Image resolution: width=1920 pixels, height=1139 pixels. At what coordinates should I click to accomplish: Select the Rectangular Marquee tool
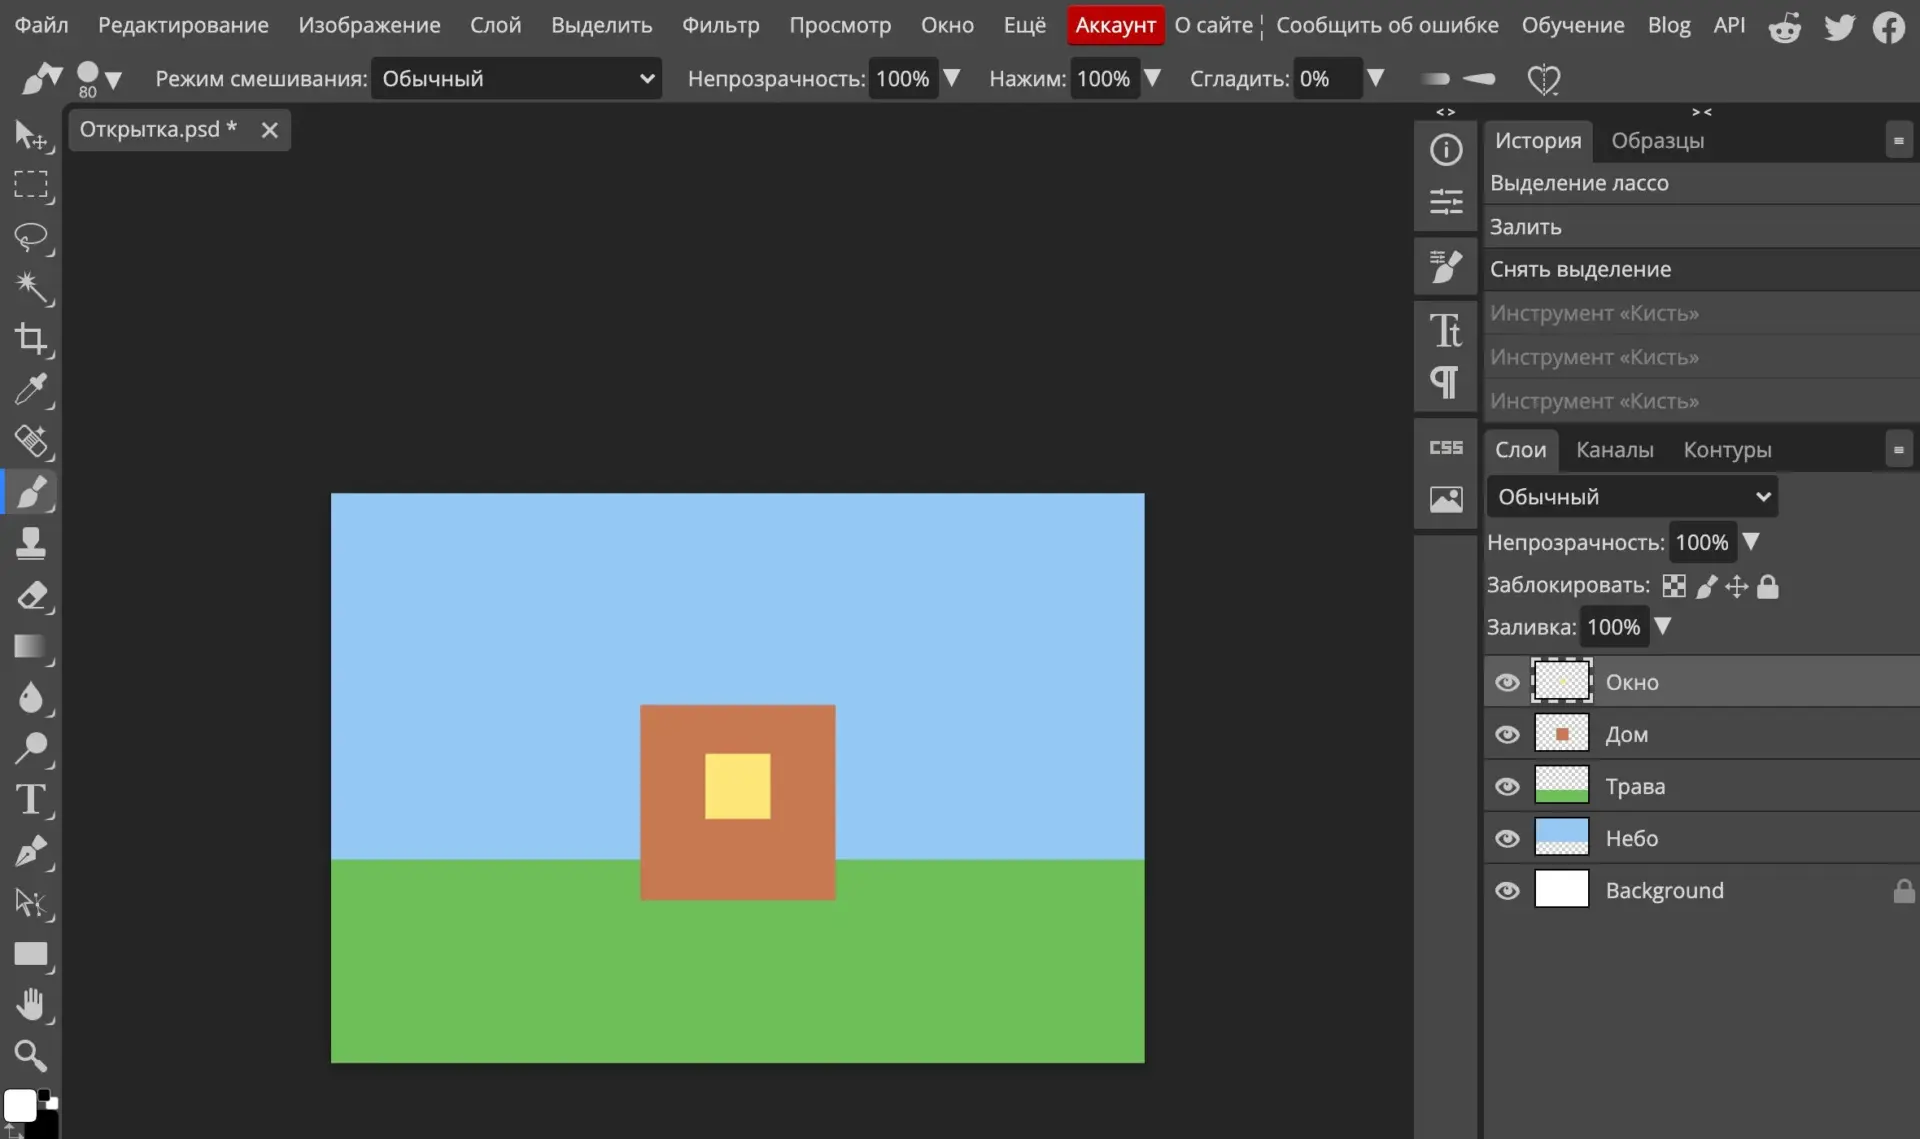[30, 185]
